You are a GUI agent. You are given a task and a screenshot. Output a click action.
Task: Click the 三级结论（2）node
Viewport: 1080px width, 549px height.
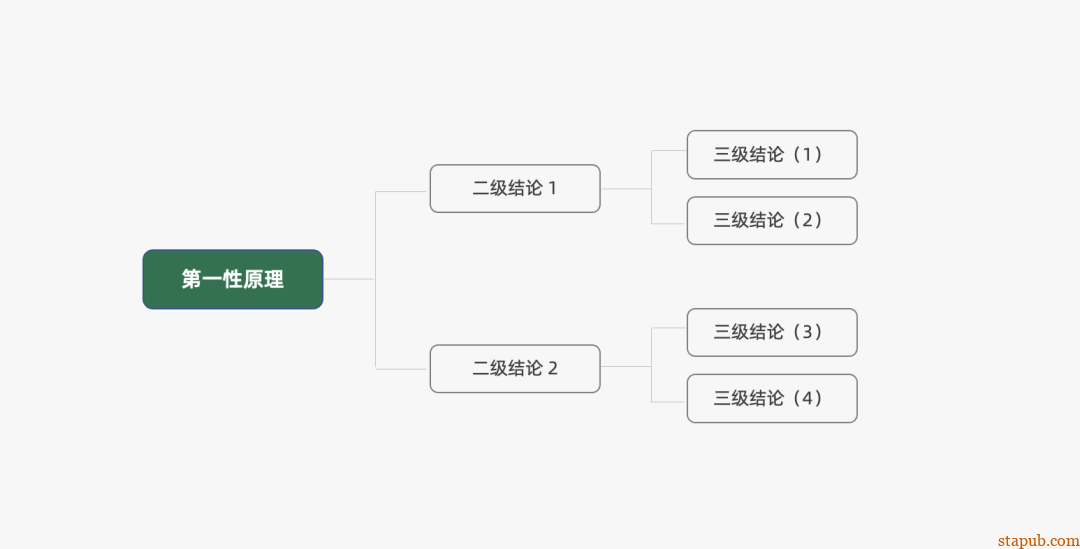point(771,220)
